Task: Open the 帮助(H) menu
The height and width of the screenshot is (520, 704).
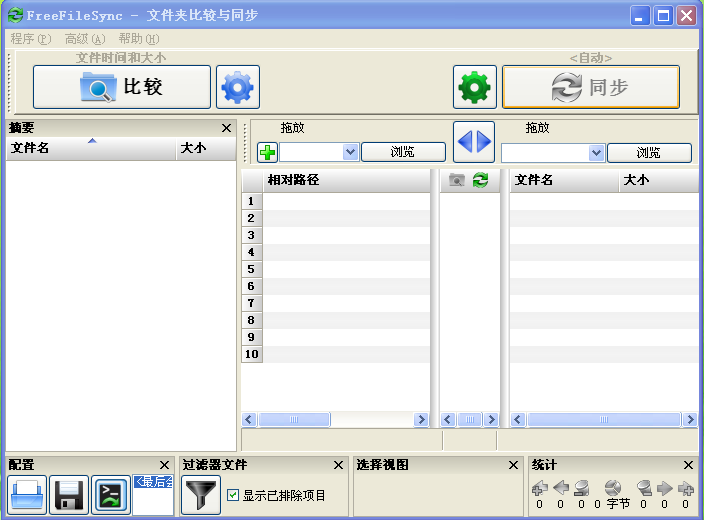Action: [139, 39]
